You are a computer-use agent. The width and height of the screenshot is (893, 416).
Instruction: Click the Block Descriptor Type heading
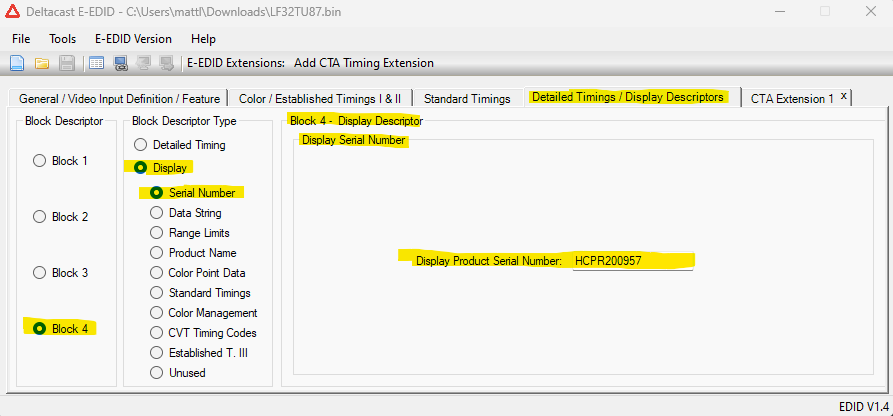184,120
